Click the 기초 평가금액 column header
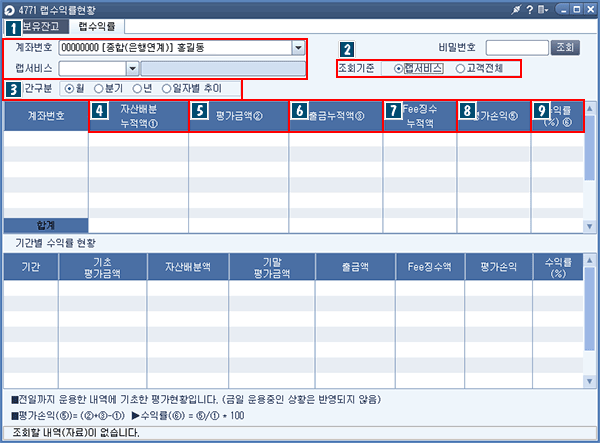Viewport: 600px width, 443px height. pos(103,267)
